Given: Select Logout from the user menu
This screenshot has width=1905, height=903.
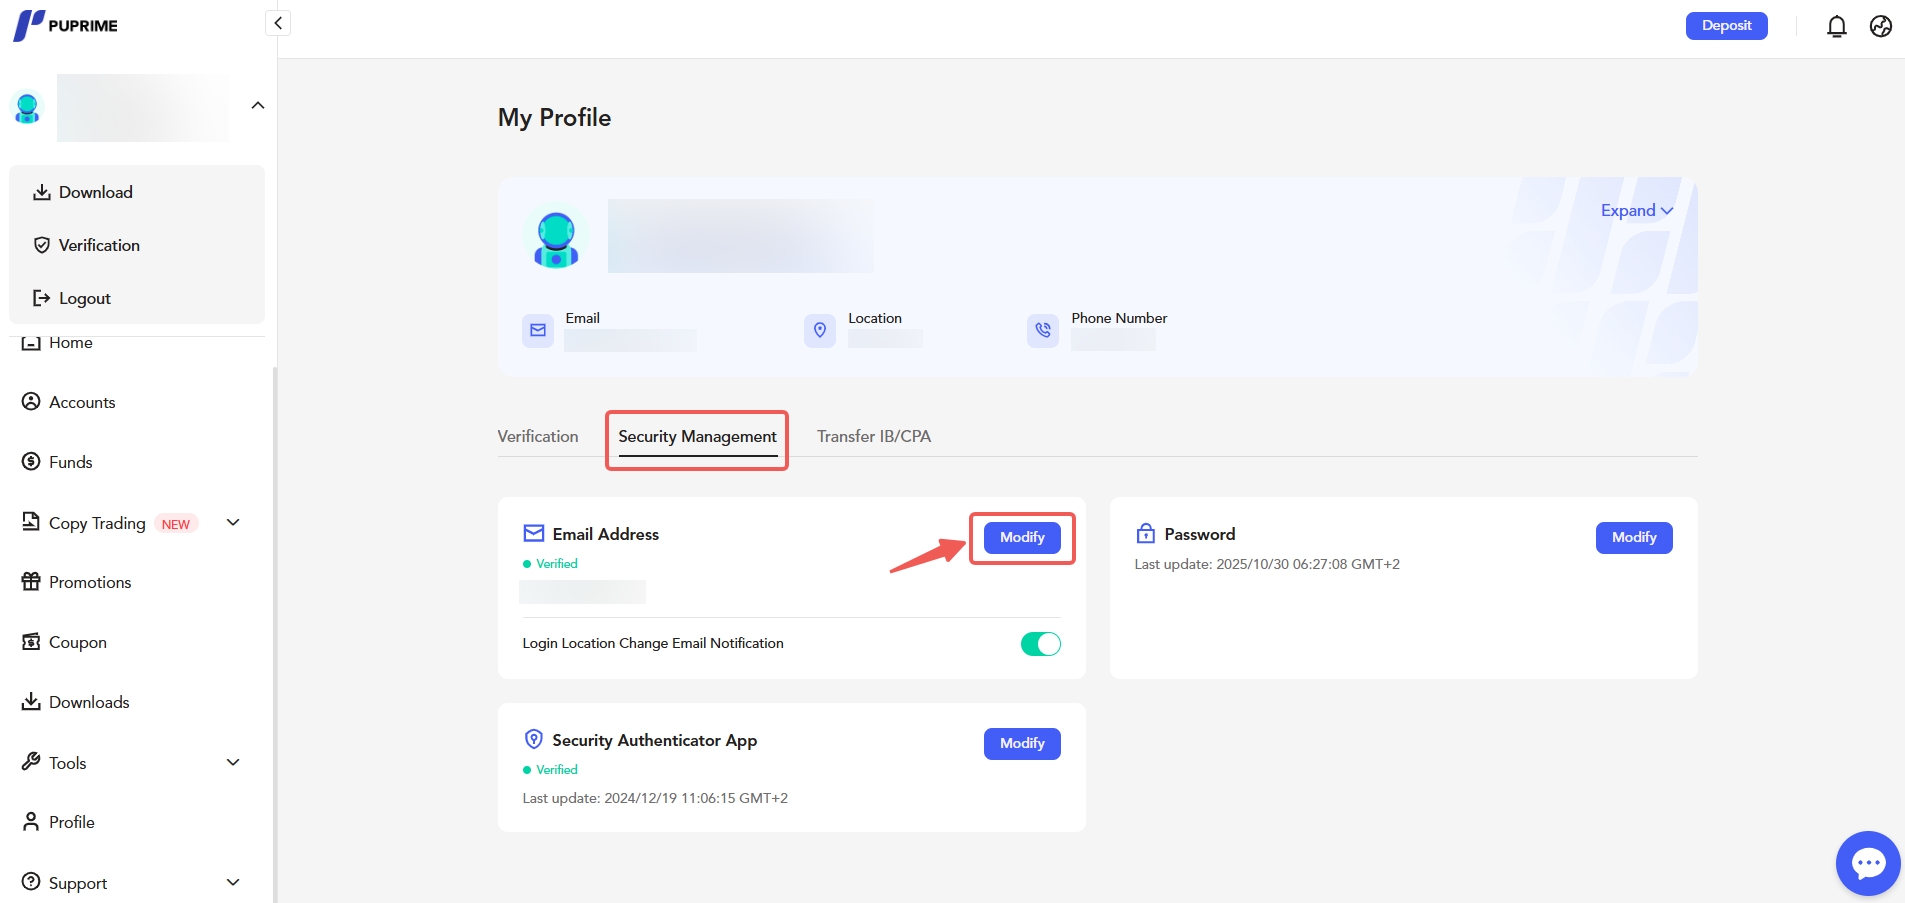Looking at the screenshot, I should pyautogui.click(x=84, y=299).
